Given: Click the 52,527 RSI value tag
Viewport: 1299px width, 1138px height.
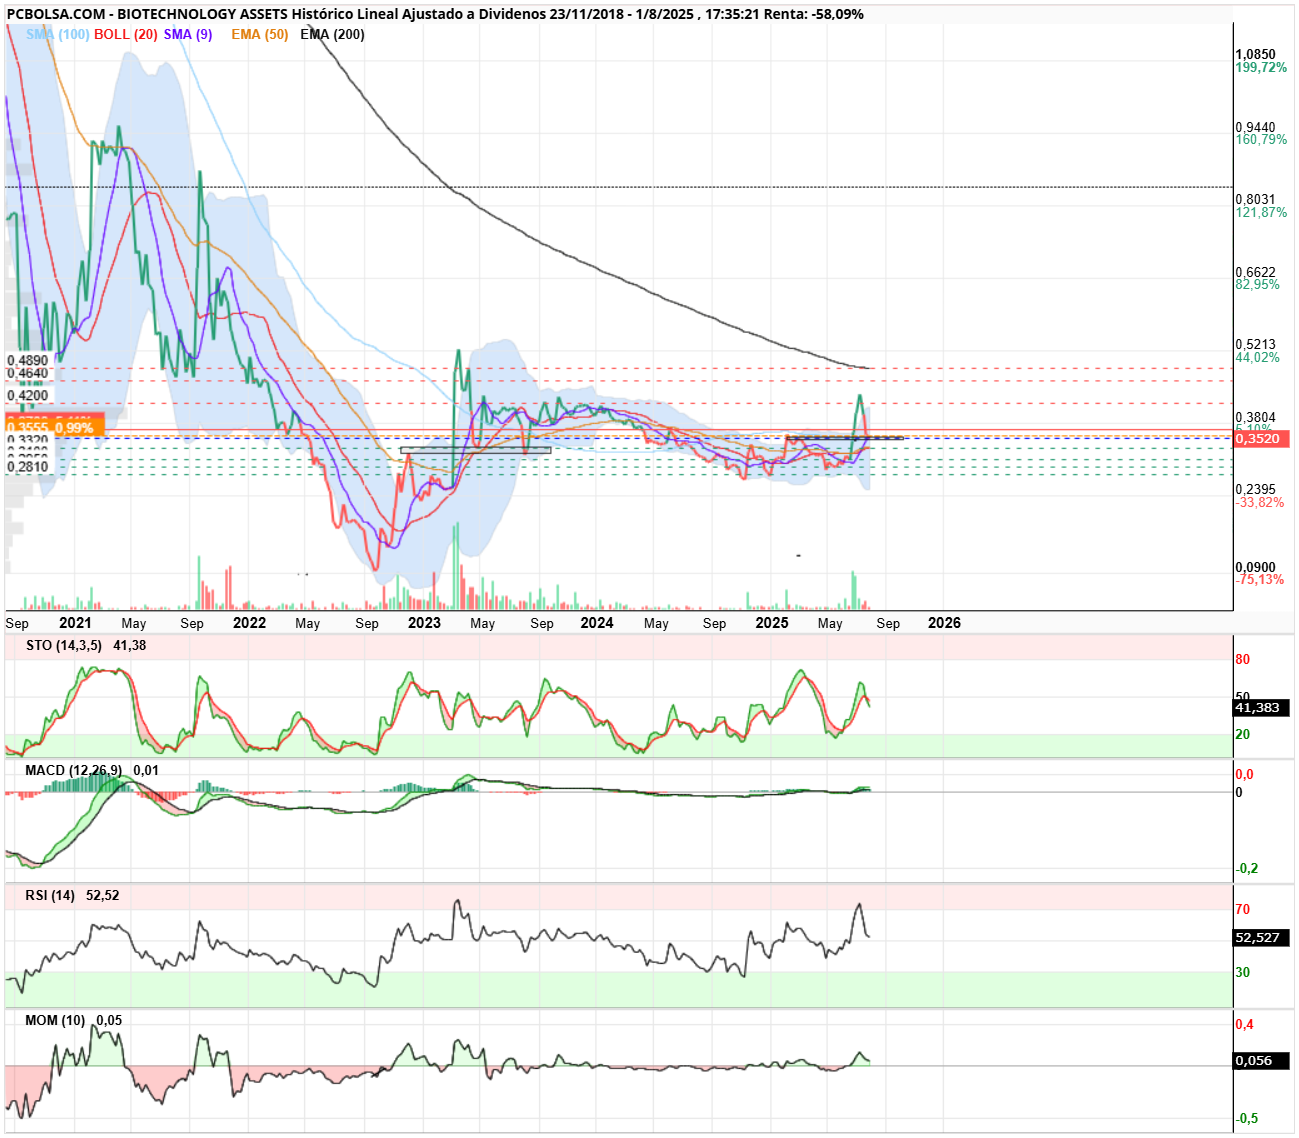Looking at the screenshot, I should click(1262, 937).
